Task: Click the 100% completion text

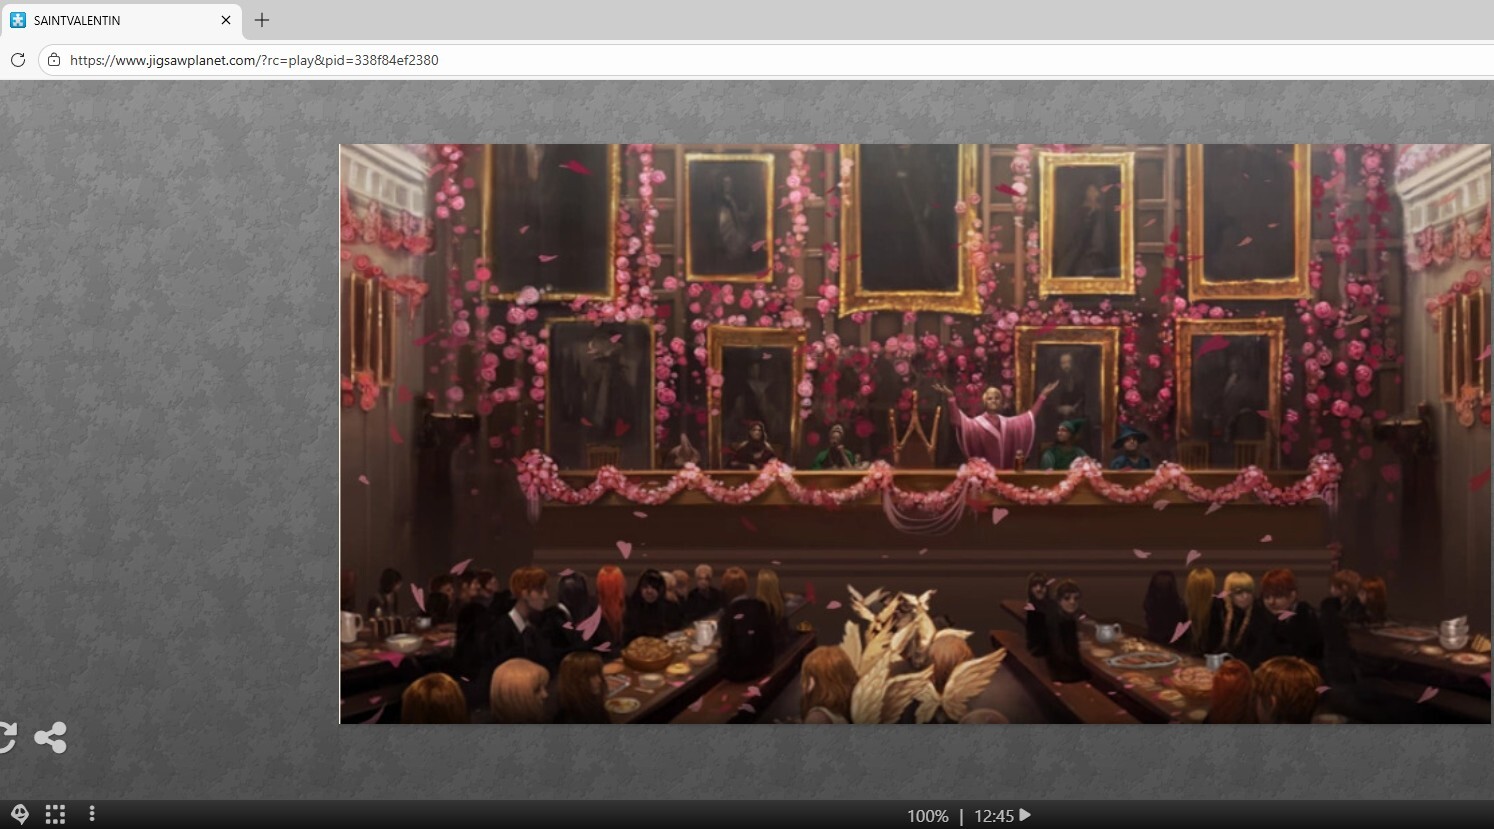Action: [x=928, y=816]
